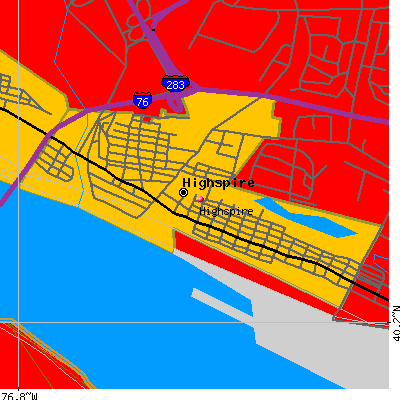
Task: Select the black circle Highspire city marker
Action: (x=183, y=192)
